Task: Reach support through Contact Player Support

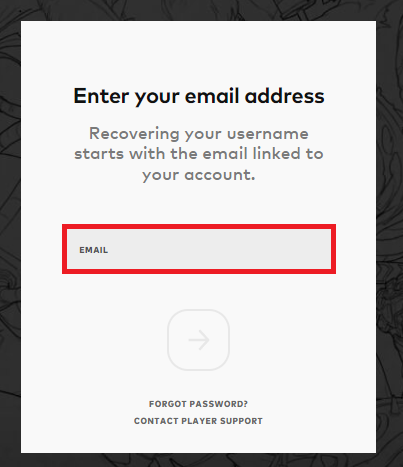Action: click(198, 421)
